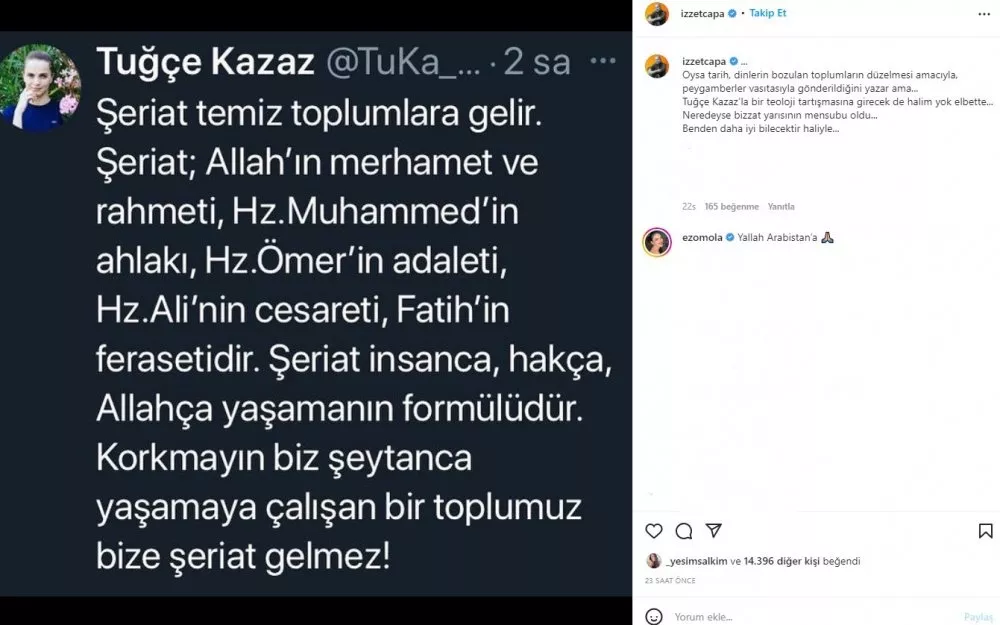Open ezomola's profile avatar
The height and width of the screenshot is (625, 1000).
coord(657,242)
